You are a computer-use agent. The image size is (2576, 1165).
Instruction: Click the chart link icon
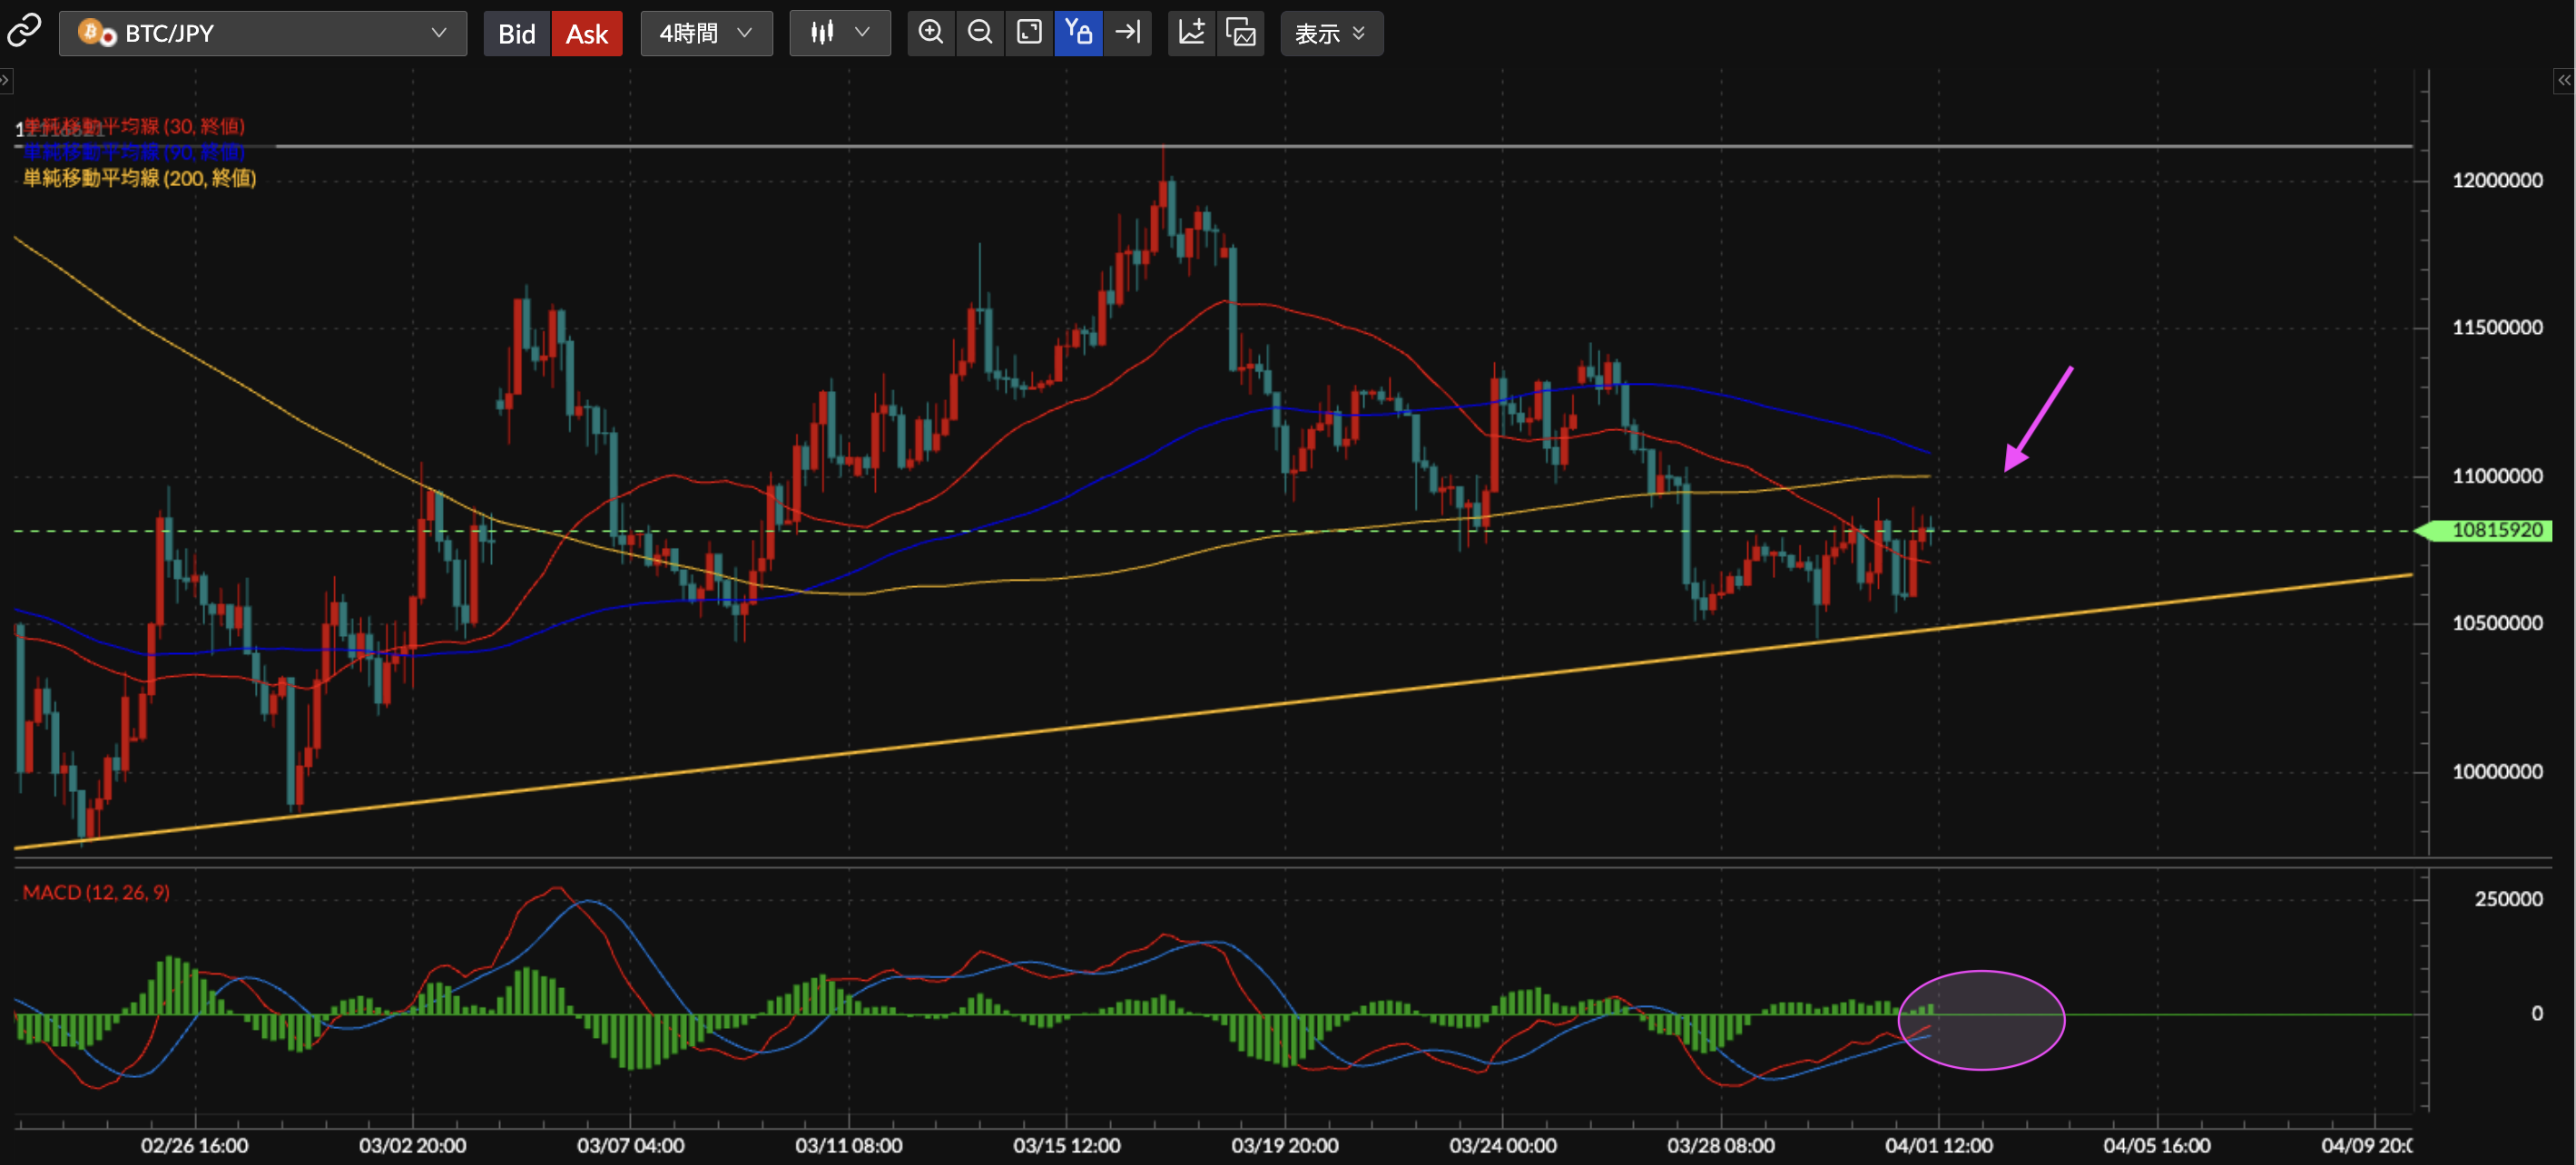24,31
